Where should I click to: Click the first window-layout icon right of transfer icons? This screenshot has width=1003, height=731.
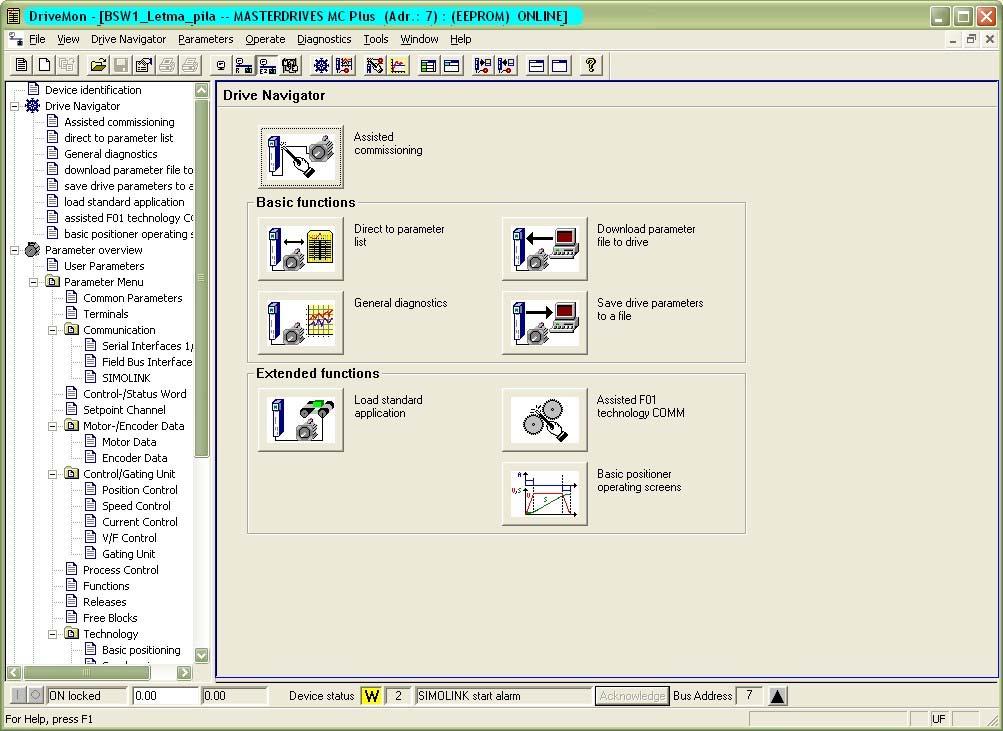pyautogui.click(x=537, y=65)
